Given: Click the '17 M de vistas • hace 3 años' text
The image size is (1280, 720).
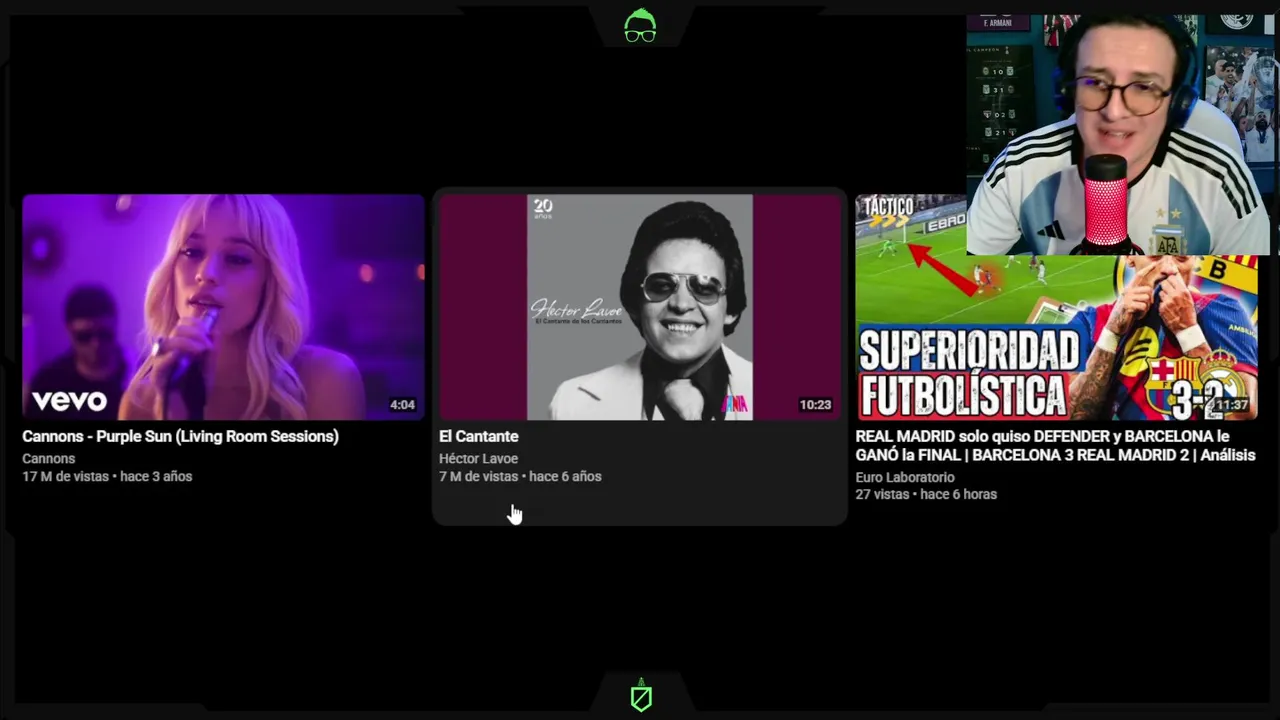Looking at the screenshot, I should (107, 476).
